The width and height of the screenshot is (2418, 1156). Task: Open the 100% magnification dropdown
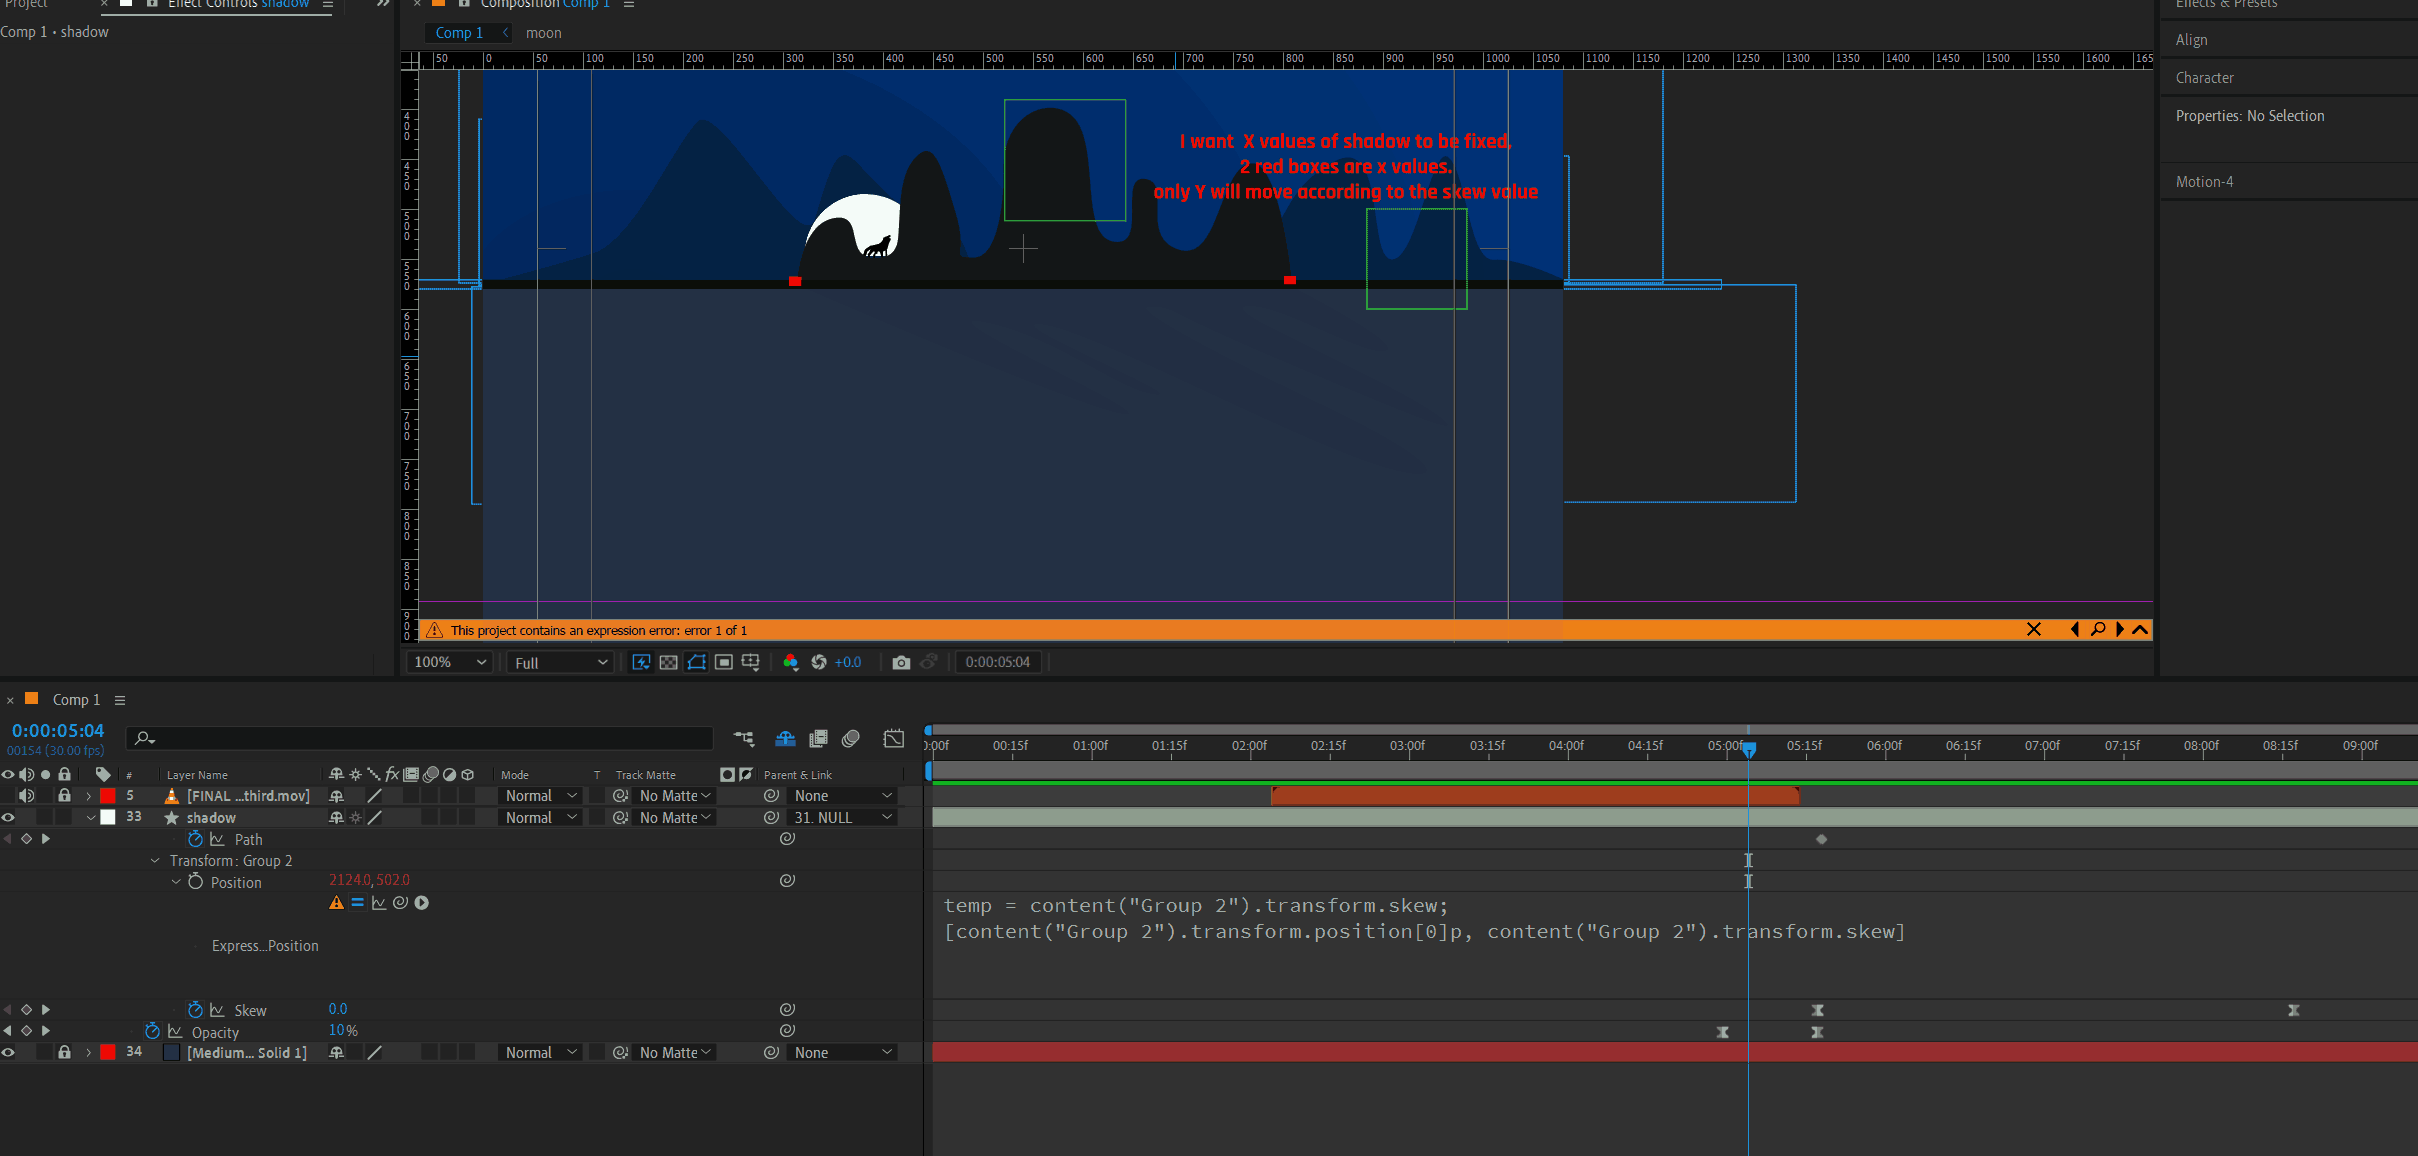(x=449, y=662)
